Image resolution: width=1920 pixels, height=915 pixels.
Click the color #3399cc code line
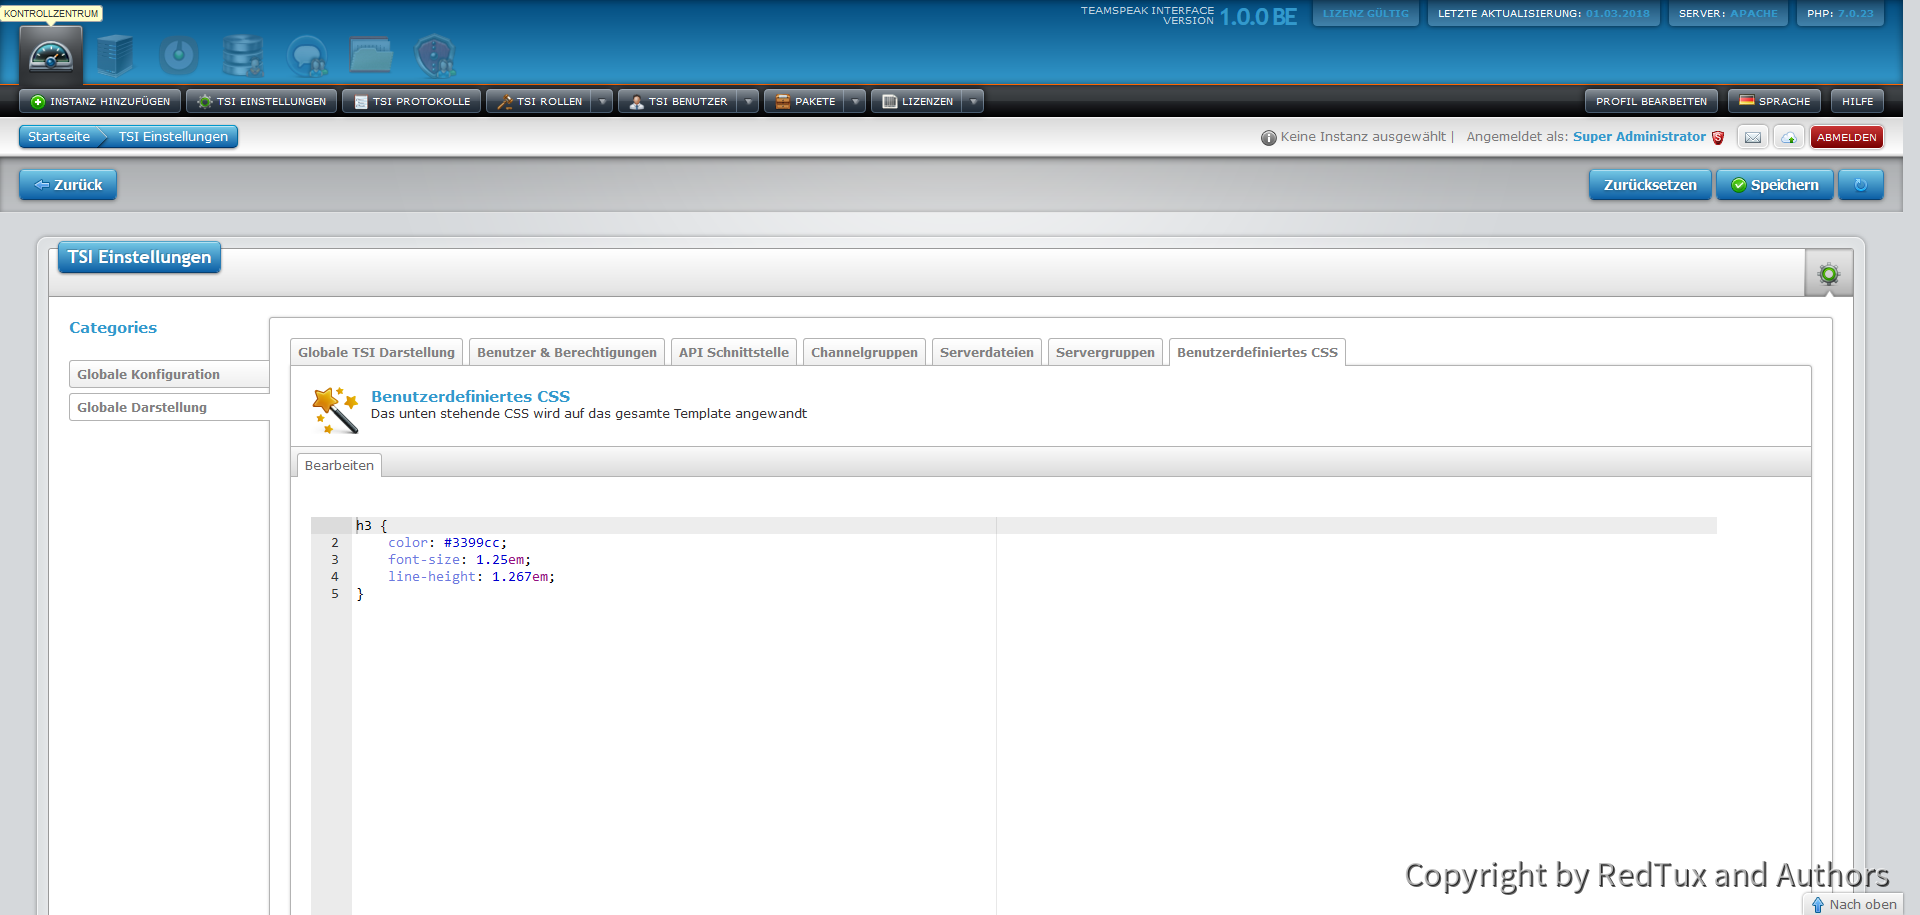coord(447,543)
